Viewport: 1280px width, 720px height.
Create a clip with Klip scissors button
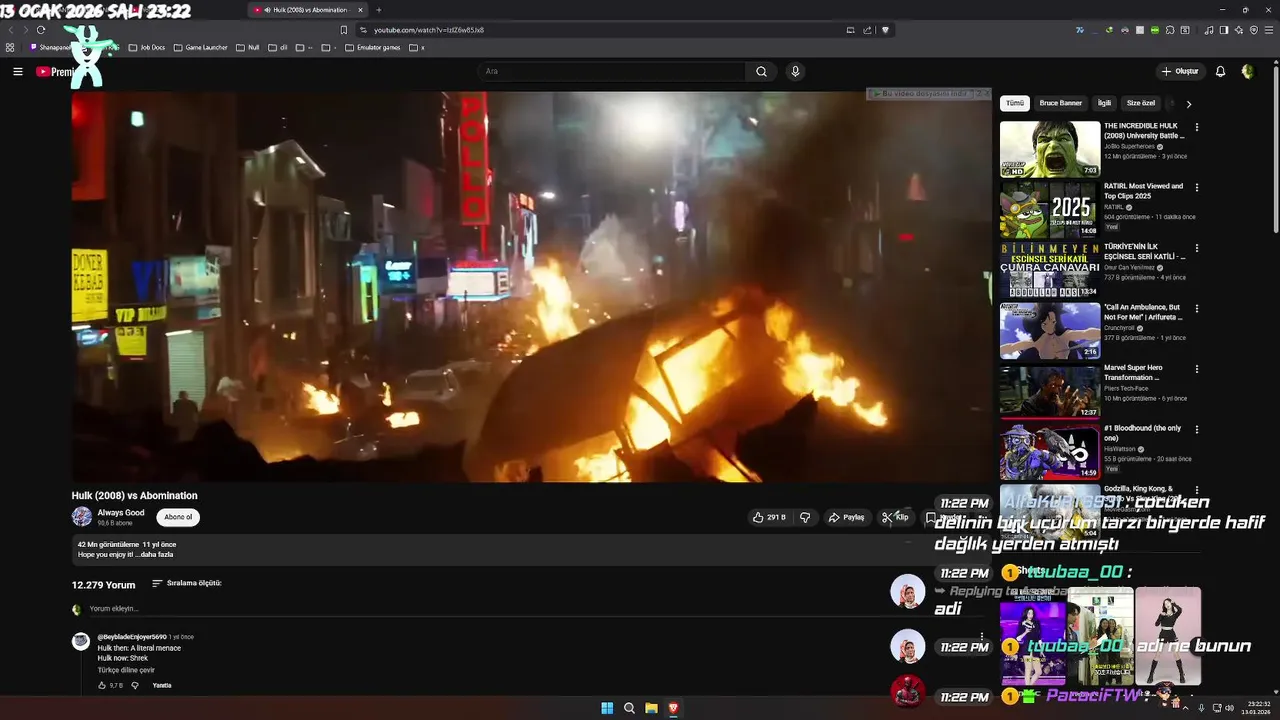895,517
